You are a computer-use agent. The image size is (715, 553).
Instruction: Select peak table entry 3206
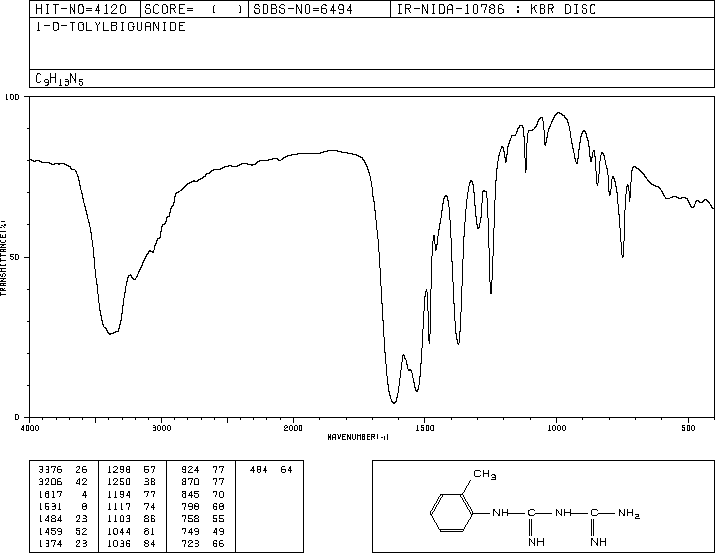(x=63, y=482)
